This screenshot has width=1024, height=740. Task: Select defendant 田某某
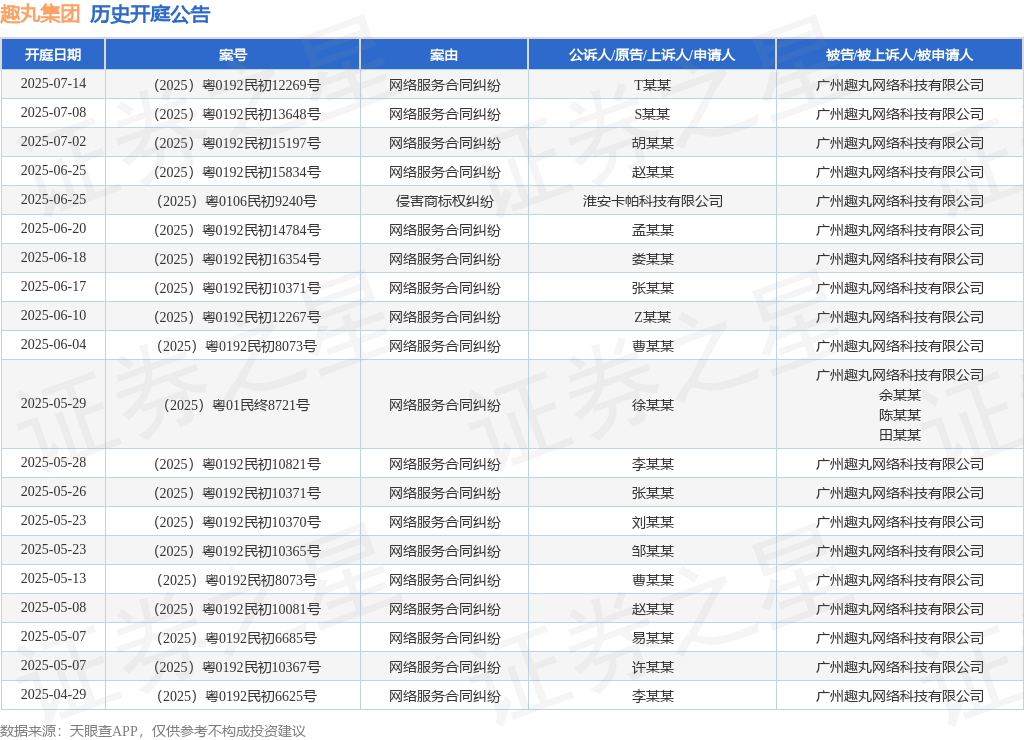point(899,434)
